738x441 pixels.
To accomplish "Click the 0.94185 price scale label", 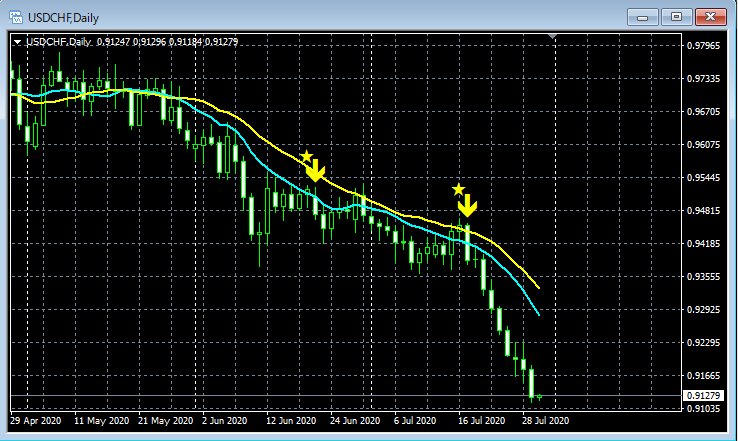I will coord(703,243).
